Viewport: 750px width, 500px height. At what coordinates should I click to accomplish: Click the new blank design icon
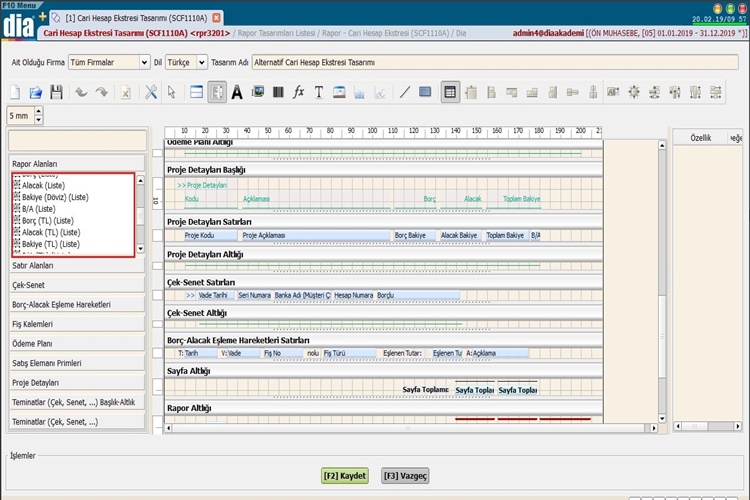click(15, 92)
